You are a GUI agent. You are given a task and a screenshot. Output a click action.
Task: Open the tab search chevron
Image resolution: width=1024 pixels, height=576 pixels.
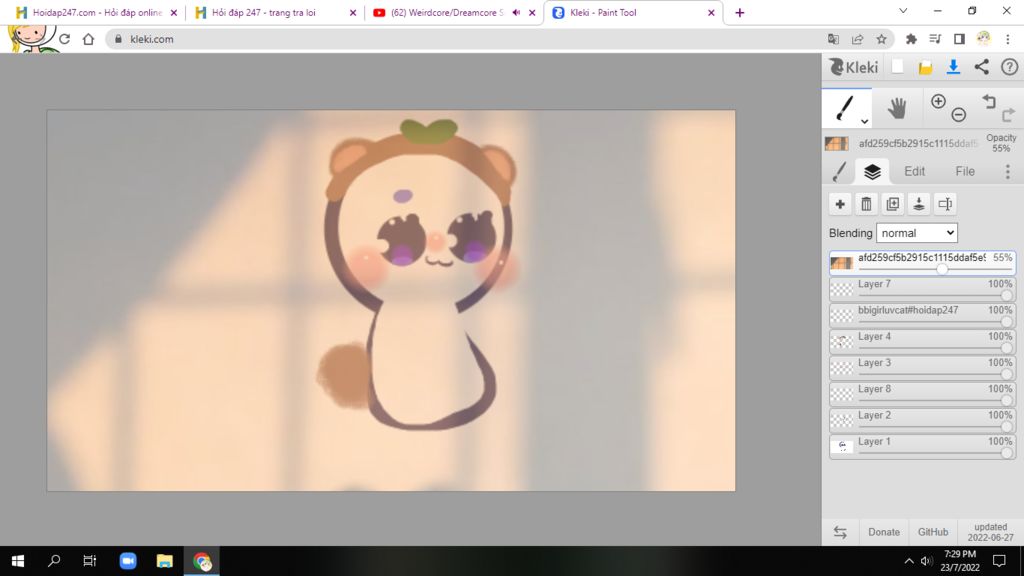pos(903,11)
